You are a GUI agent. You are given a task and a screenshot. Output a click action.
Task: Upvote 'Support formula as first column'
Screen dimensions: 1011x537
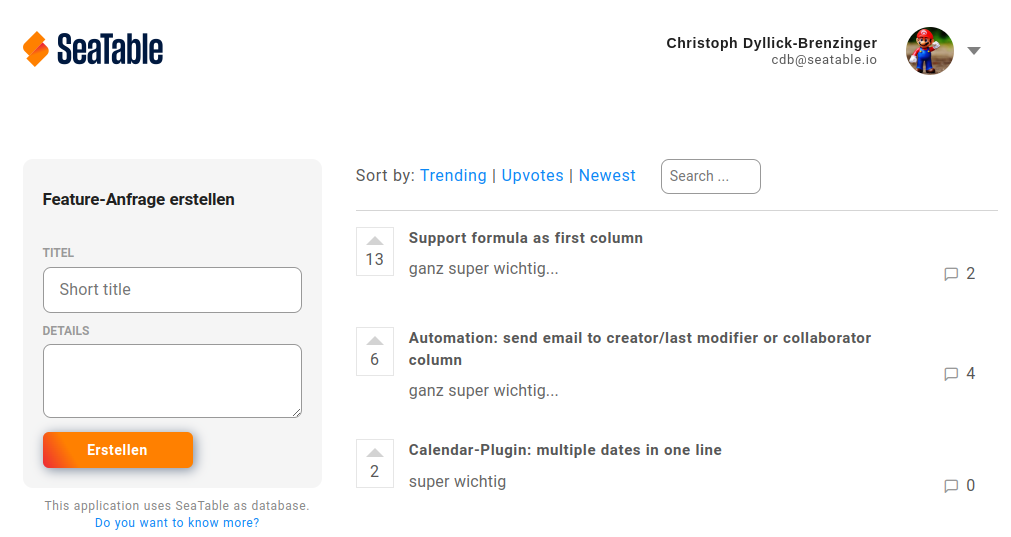[x=375, y=241]
